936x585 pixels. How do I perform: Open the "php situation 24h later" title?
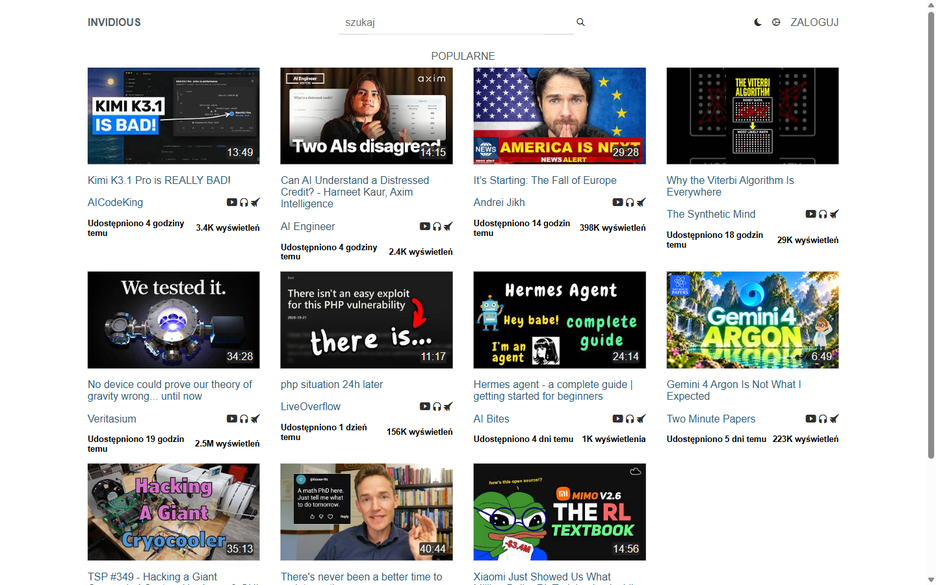(332, 384)
